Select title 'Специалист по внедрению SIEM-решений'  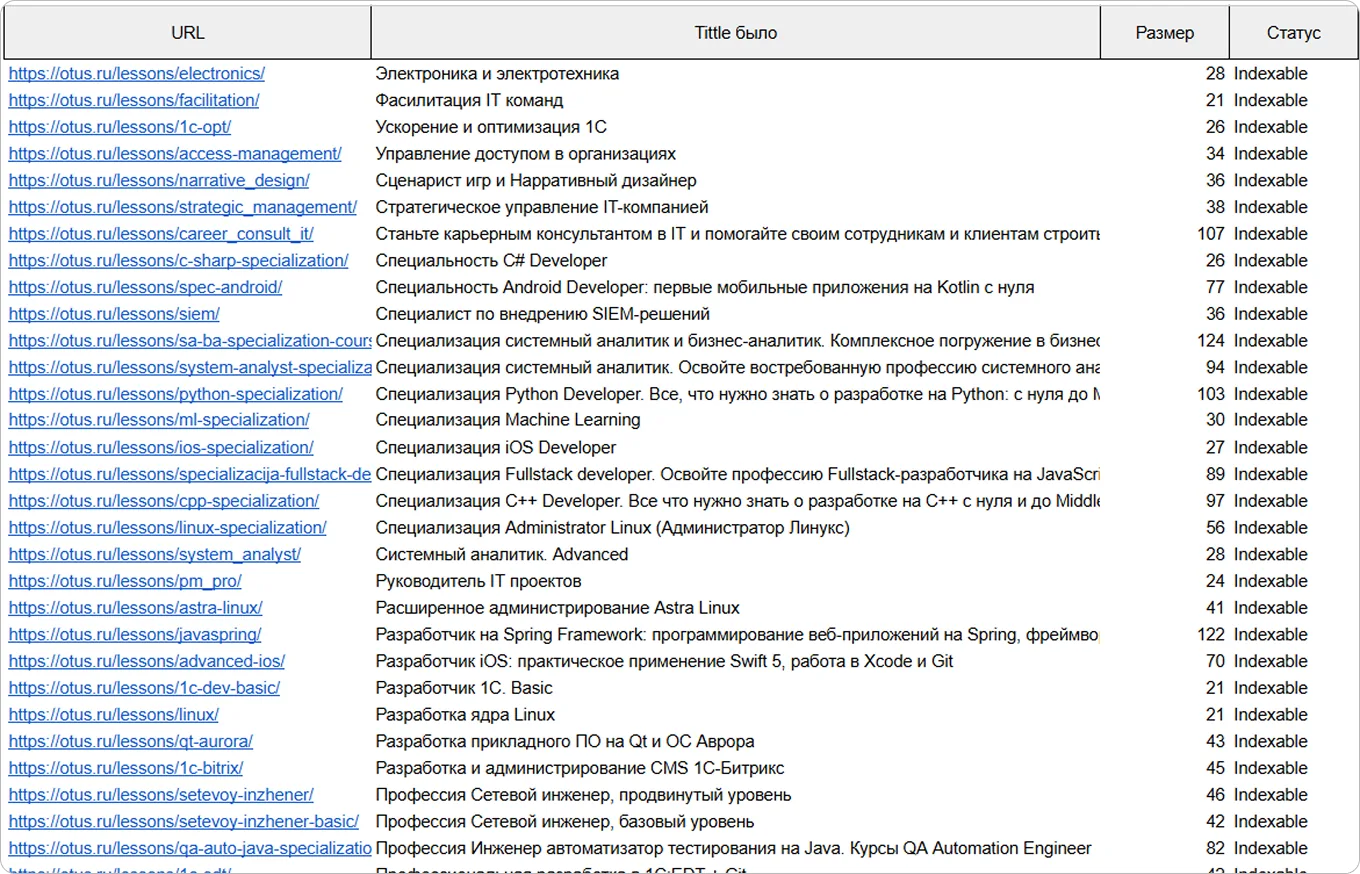click(x=543, y=314)
